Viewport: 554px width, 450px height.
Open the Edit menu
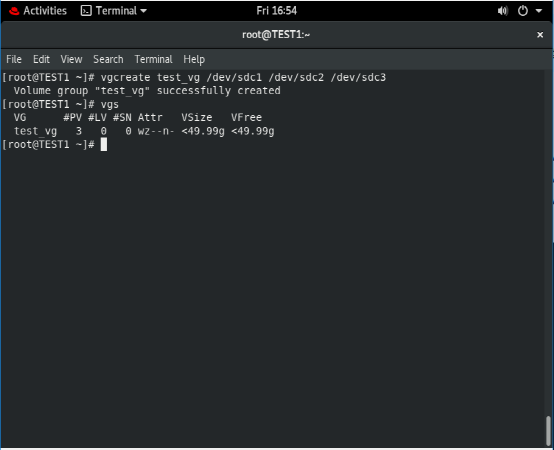41,59
